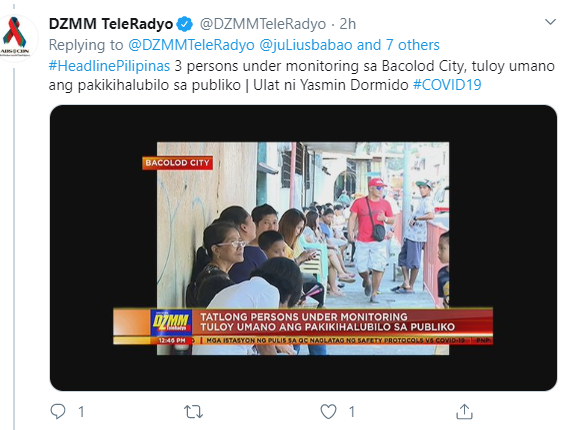Play the Bacolod City news video
573x430 pixels.
(x=303, y=248)
